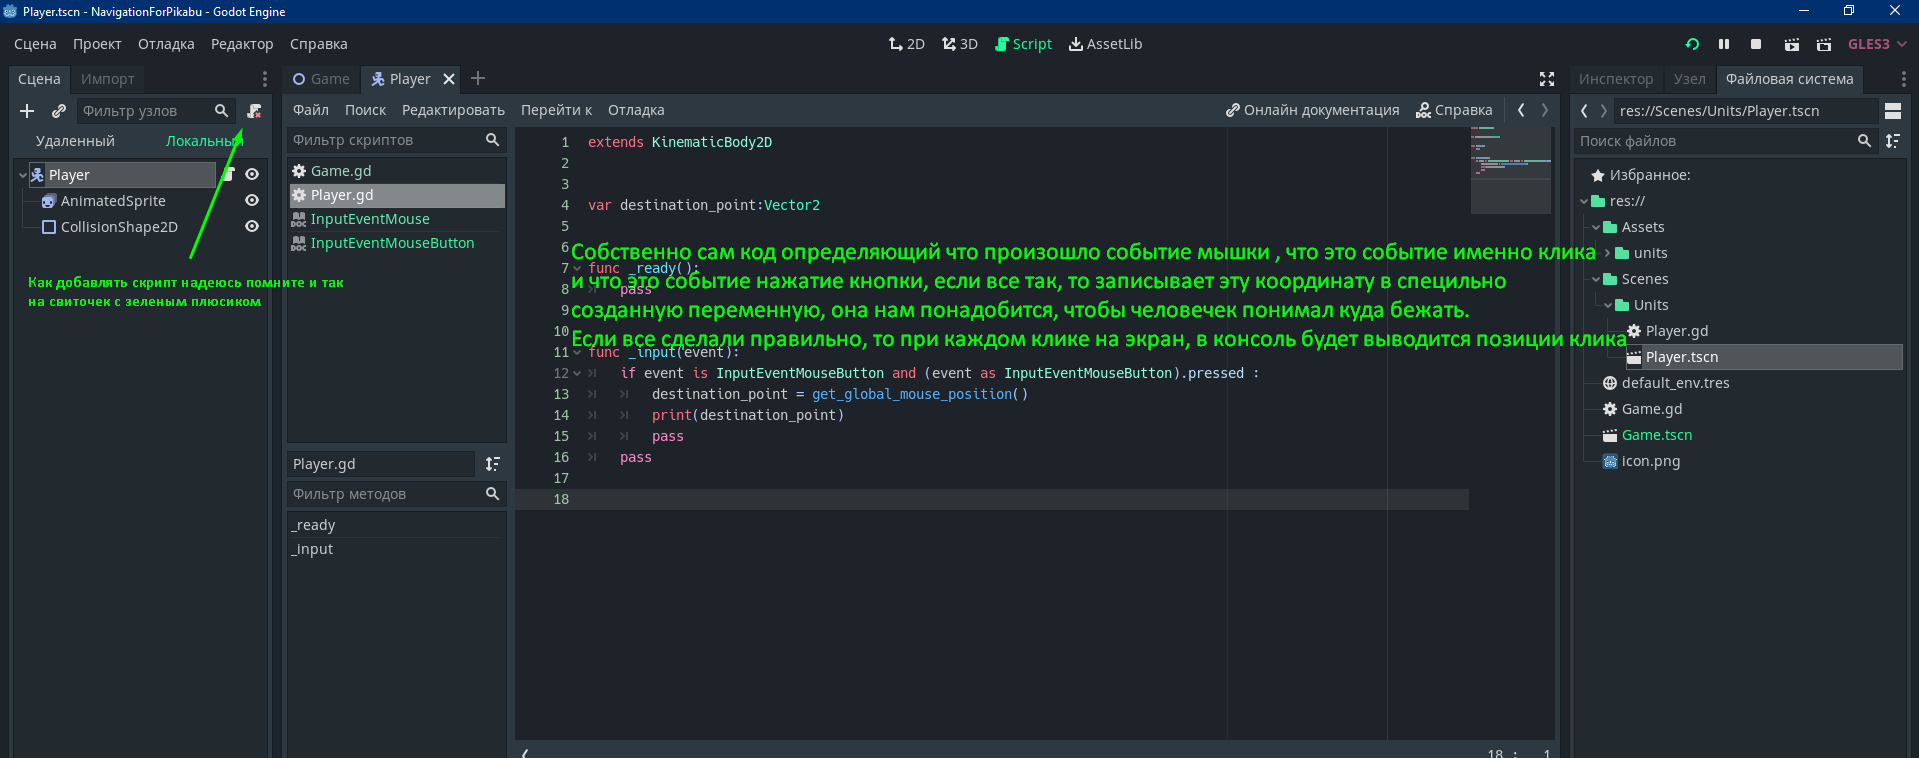Attach a script using the scroll plus icon

pyautogui.click(x=254, y=111)
